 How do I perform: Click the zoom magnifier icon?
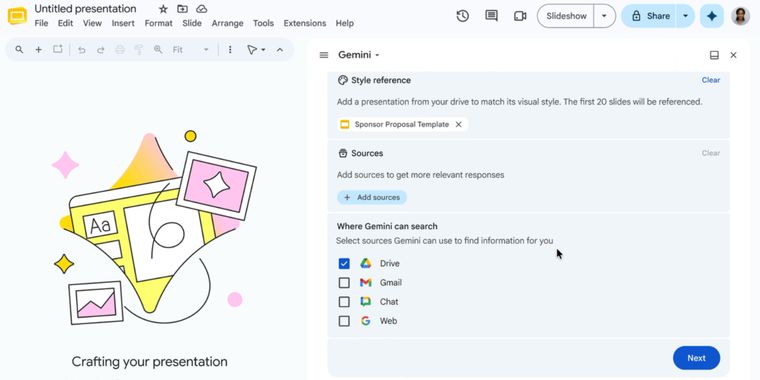[x=158, y=49]
